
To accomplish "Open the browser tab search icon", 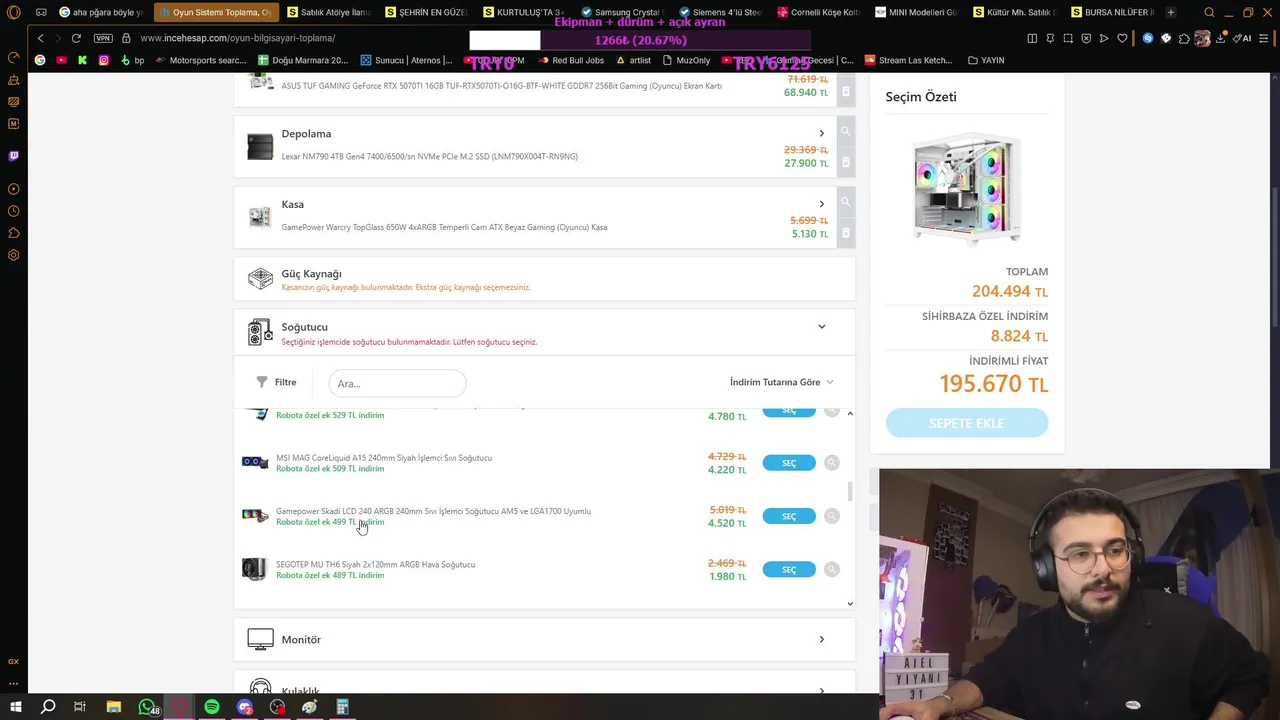I will coord(1209,12).
